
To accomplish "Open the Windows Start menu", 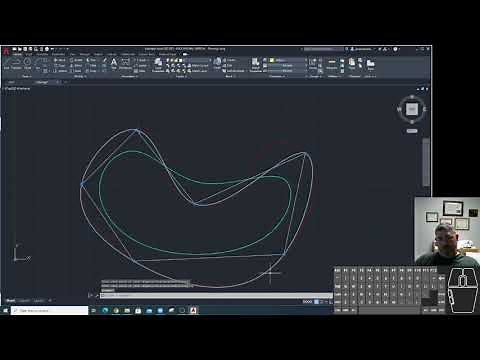I will tap(5, 310).
